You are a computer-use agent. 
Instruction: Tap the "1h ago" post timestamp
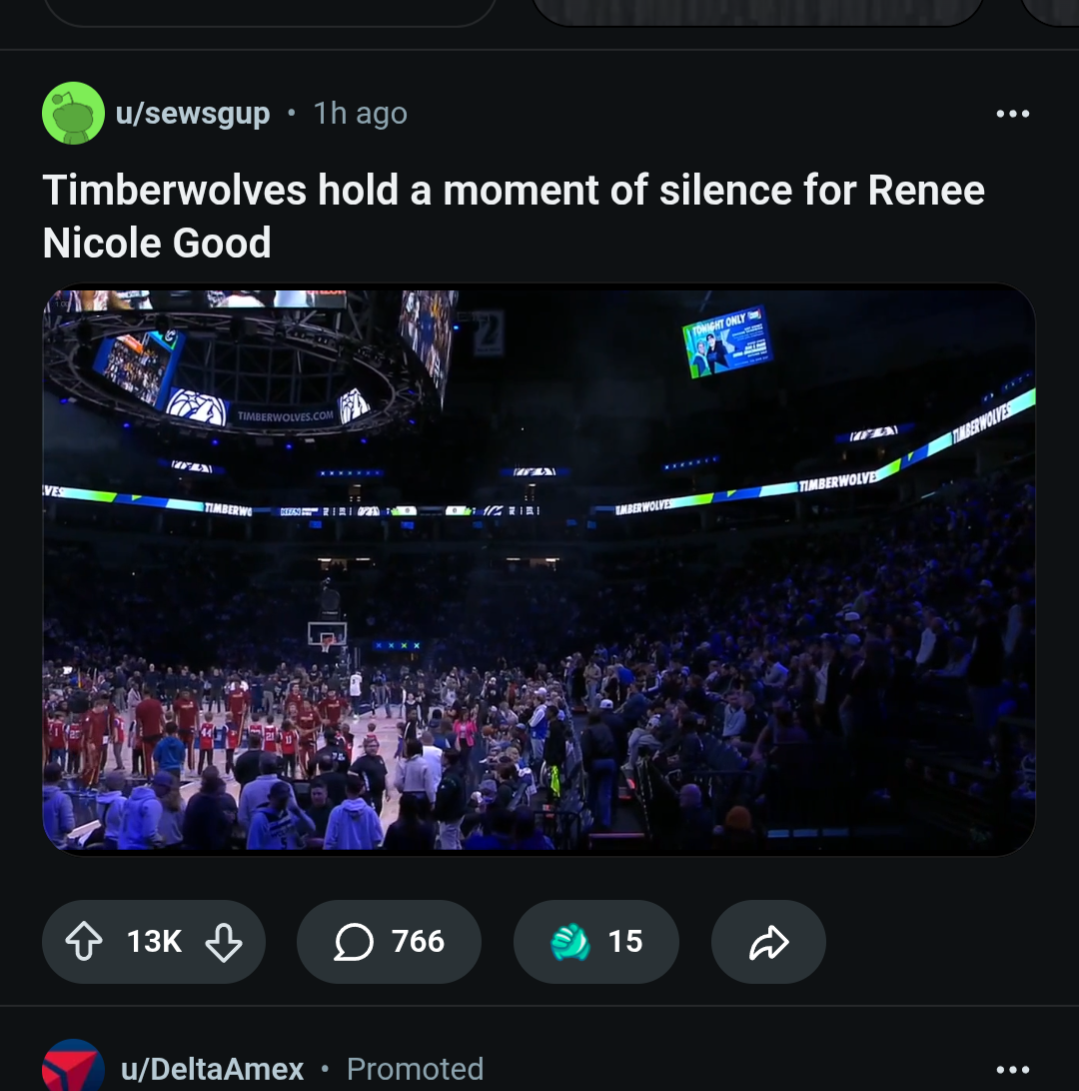click(360, 114)
